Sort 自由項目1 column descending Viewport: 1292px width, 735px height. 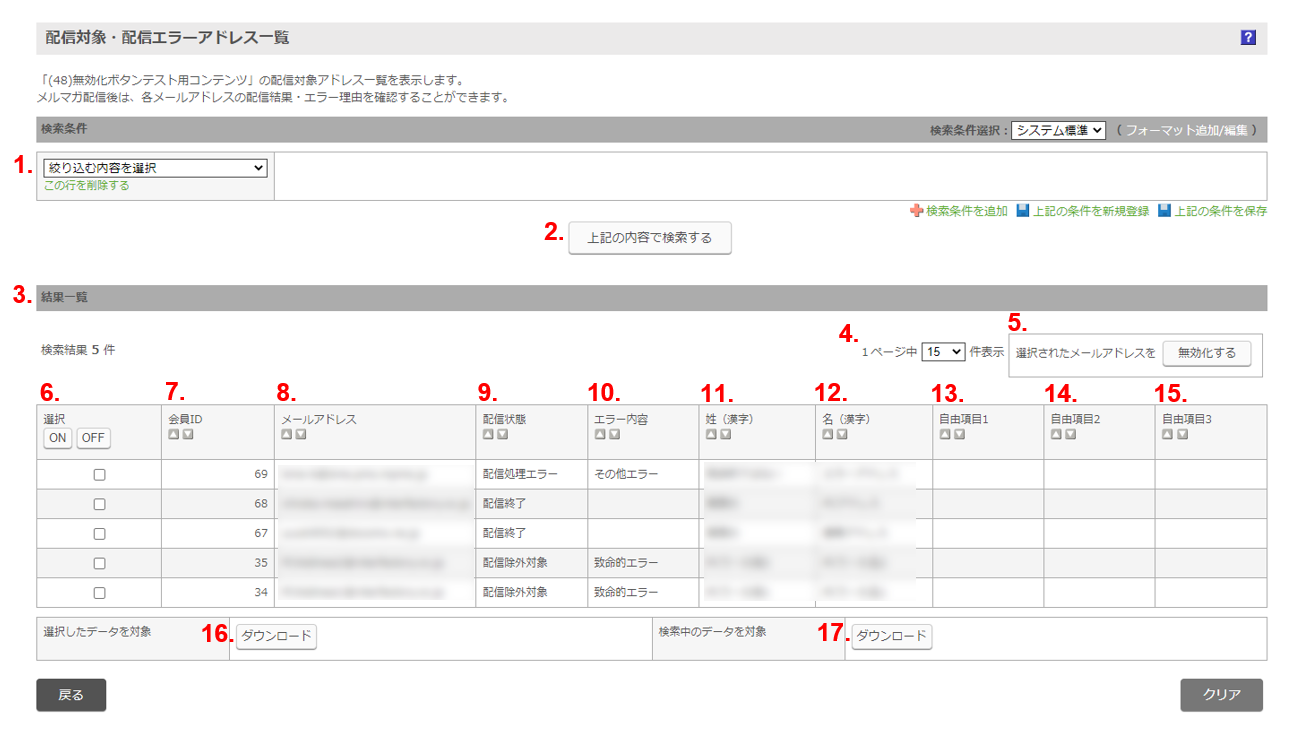pyautogui.click(x=958, y=435)
